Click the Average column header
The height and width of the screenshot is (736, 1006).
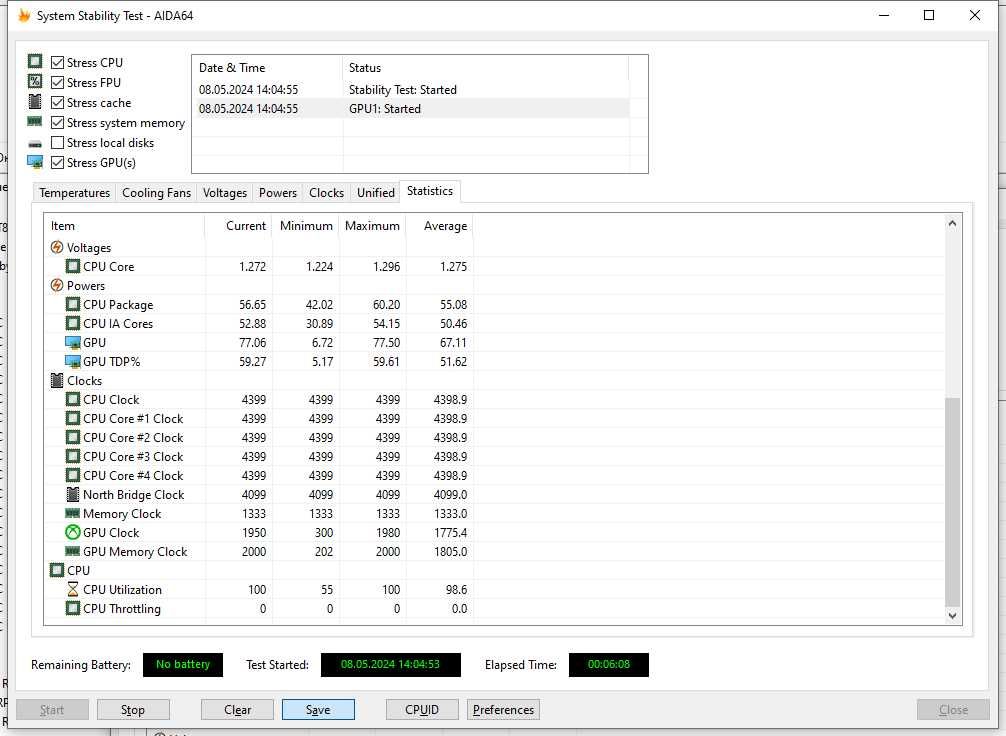point(439,226)
